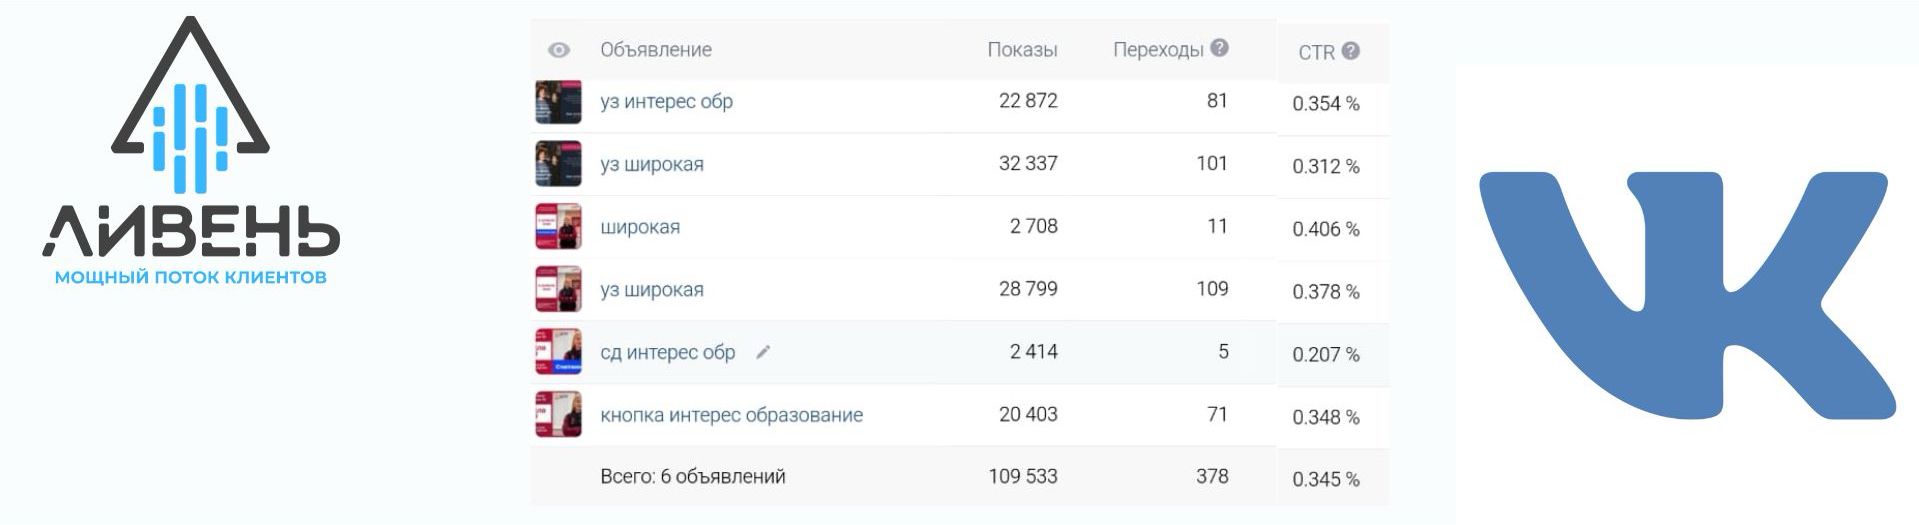Click pencil edit icon for сд интерес обр

click(x=763, y=352)
